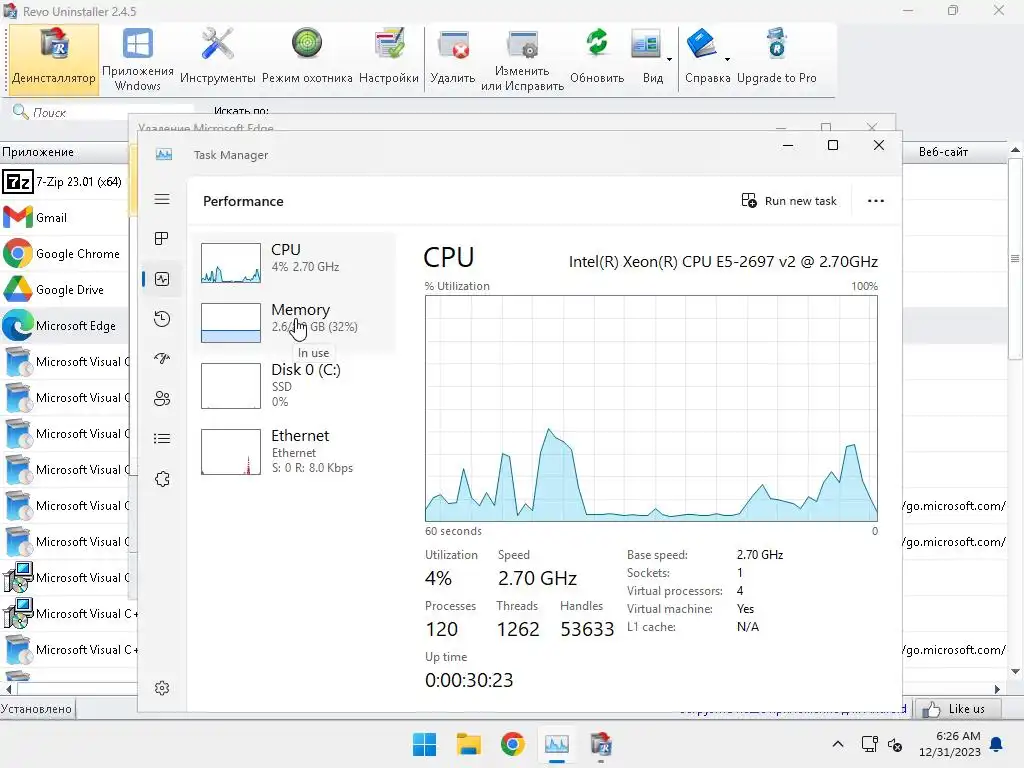Select 7-Zip 23.01 (x64) in Revo list
The image size is (1024, 768).
[64, 182]
